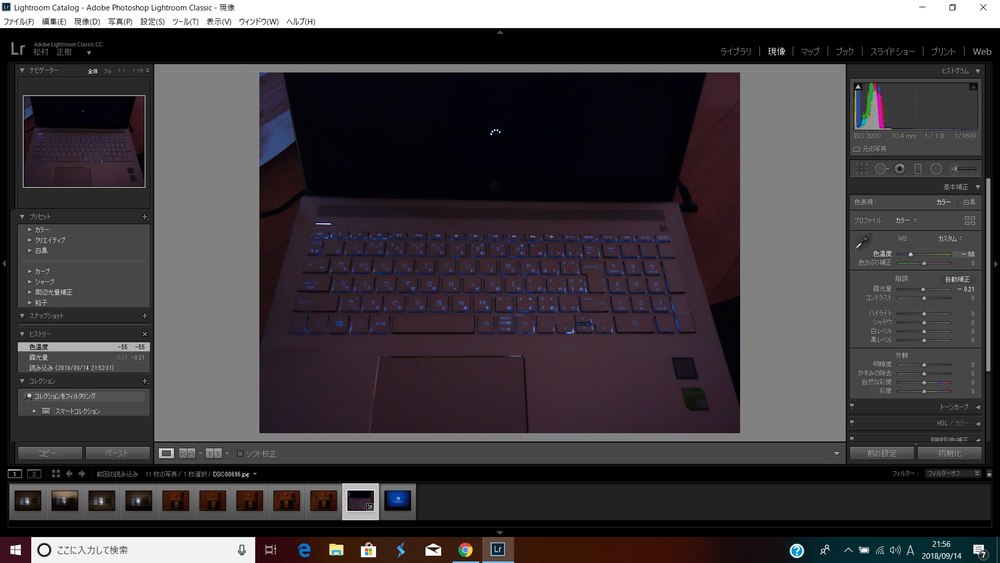Select the Radial Filter tool
Viewport: 1000px width, 563px height.
pyautogui.click(x=936, y=169)
